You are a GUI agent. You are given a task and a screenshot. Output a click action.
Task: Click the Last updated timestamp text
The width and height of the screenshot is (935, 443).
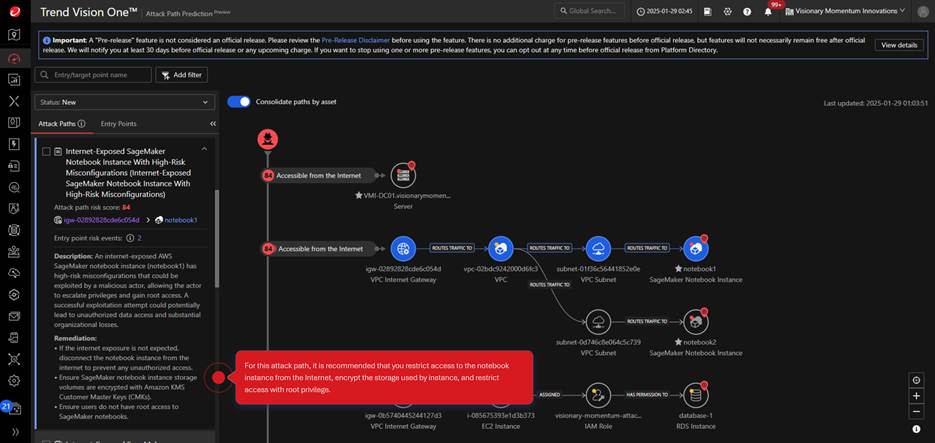pos(874,103)
